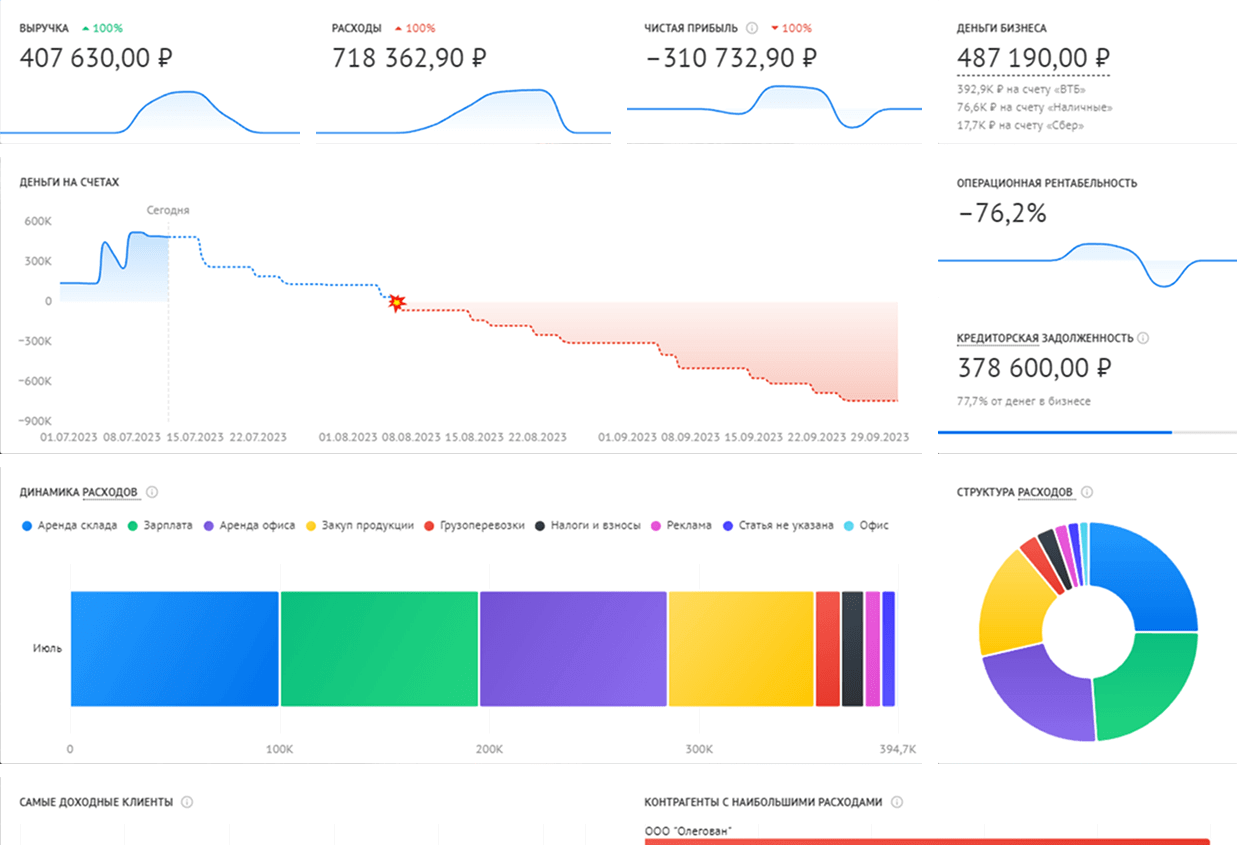Click the accounts payable progress bar
The width and height of the screenshot is (1242, 845).
pos(1087,432)
